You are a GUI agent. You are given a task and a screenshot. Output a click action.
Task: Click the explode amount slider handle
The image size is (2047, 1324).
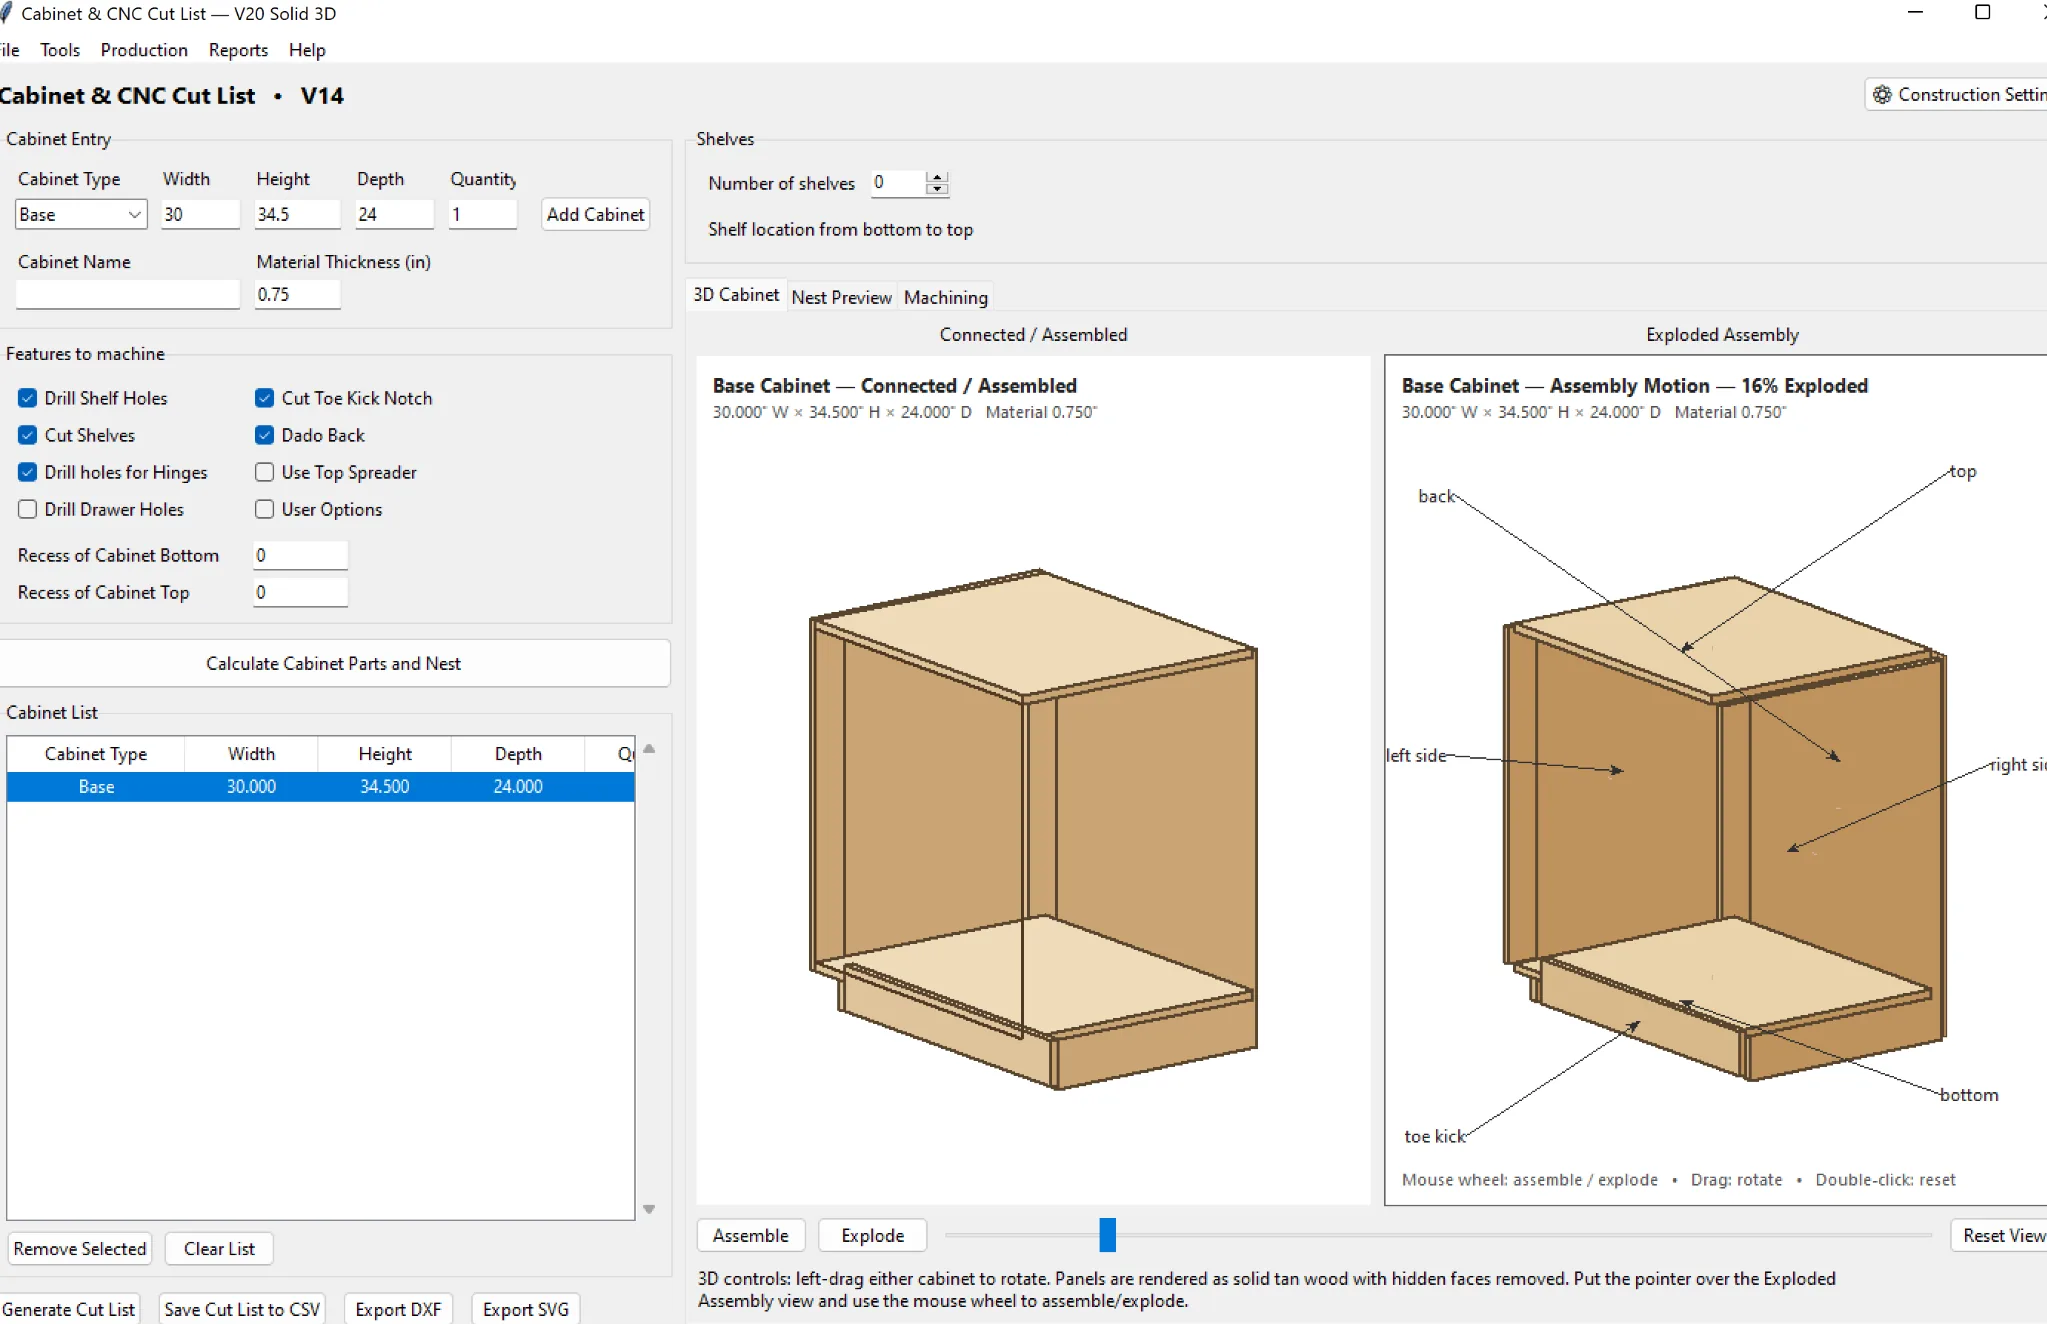tap(1107, 1235)
